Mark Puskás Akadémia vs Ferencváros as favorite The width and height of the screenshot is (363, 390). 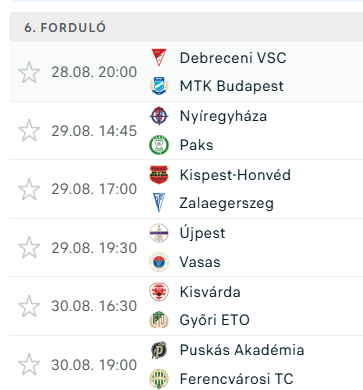click(29, 365)
